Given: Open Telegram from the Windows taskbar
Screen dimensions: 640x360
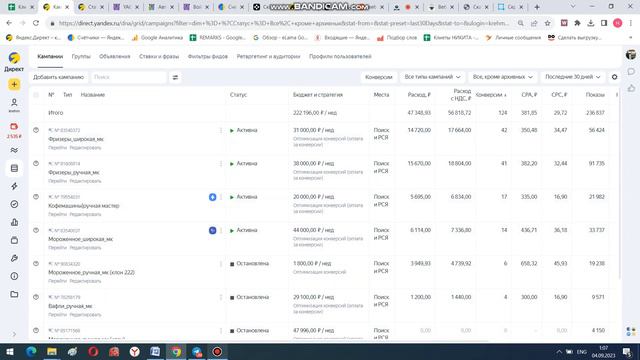Looking at the screenshot, I should click(197, 351).
